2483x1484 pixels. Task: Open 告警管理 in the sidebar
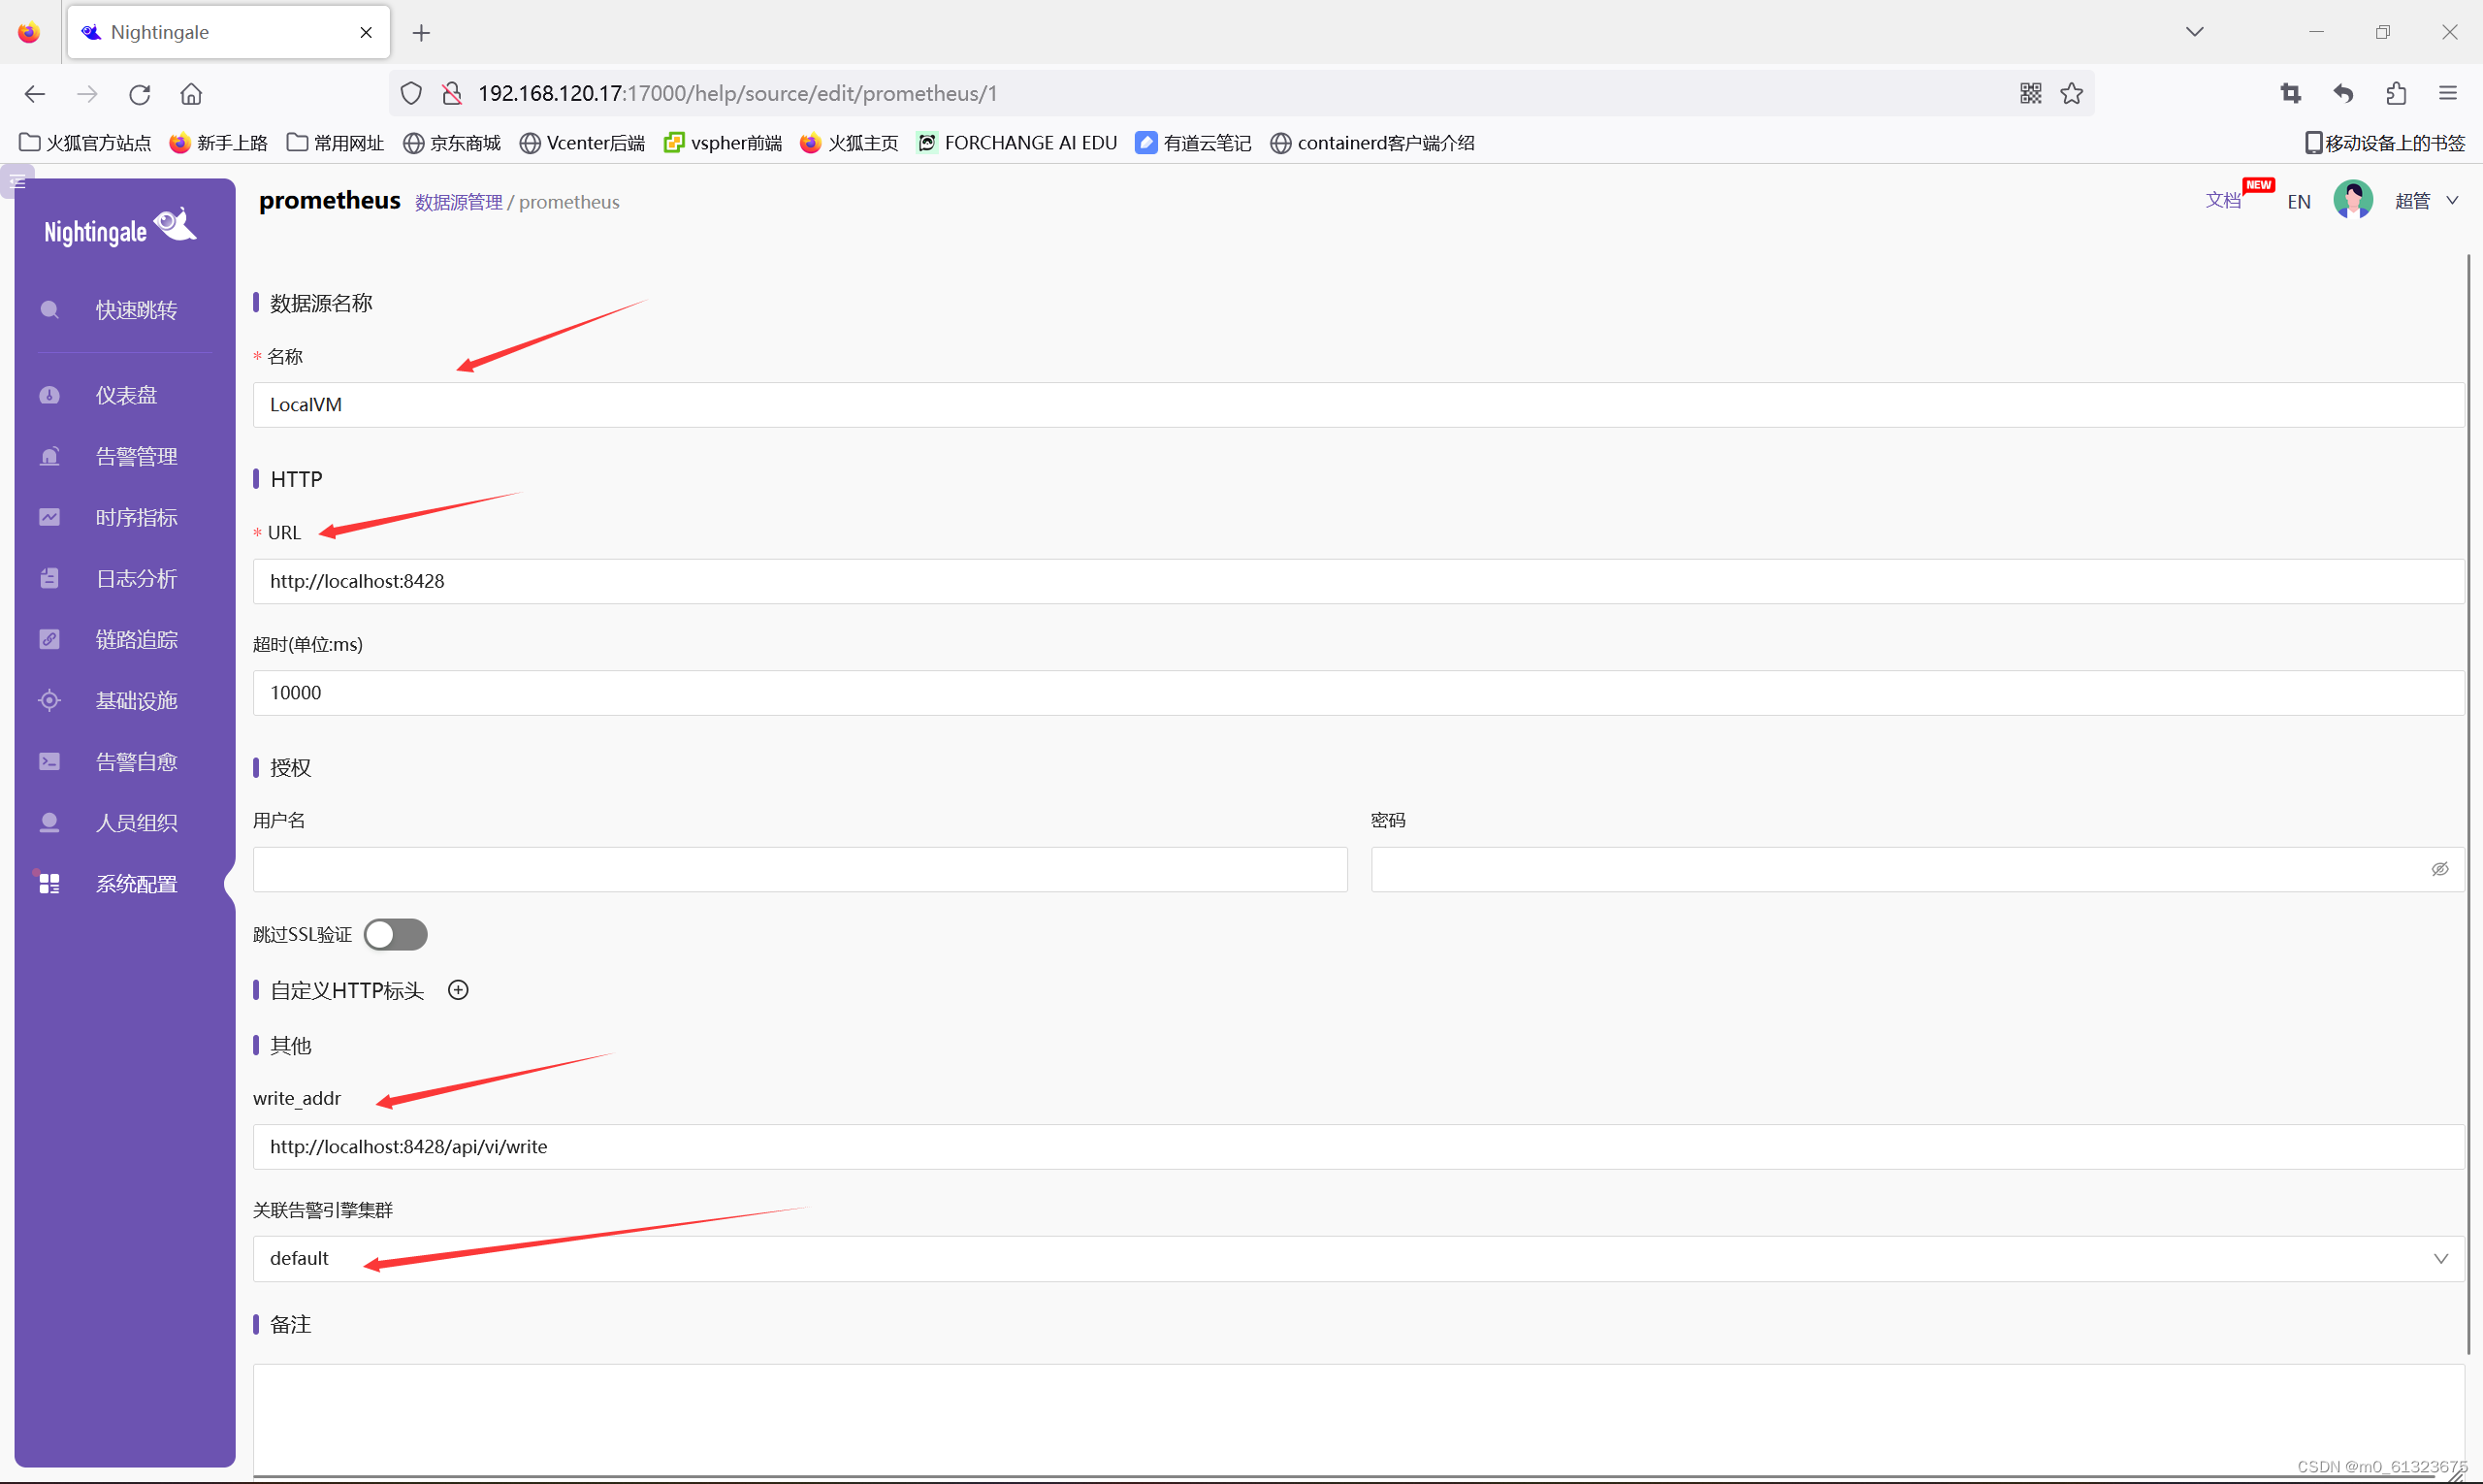tap(136, 456)
